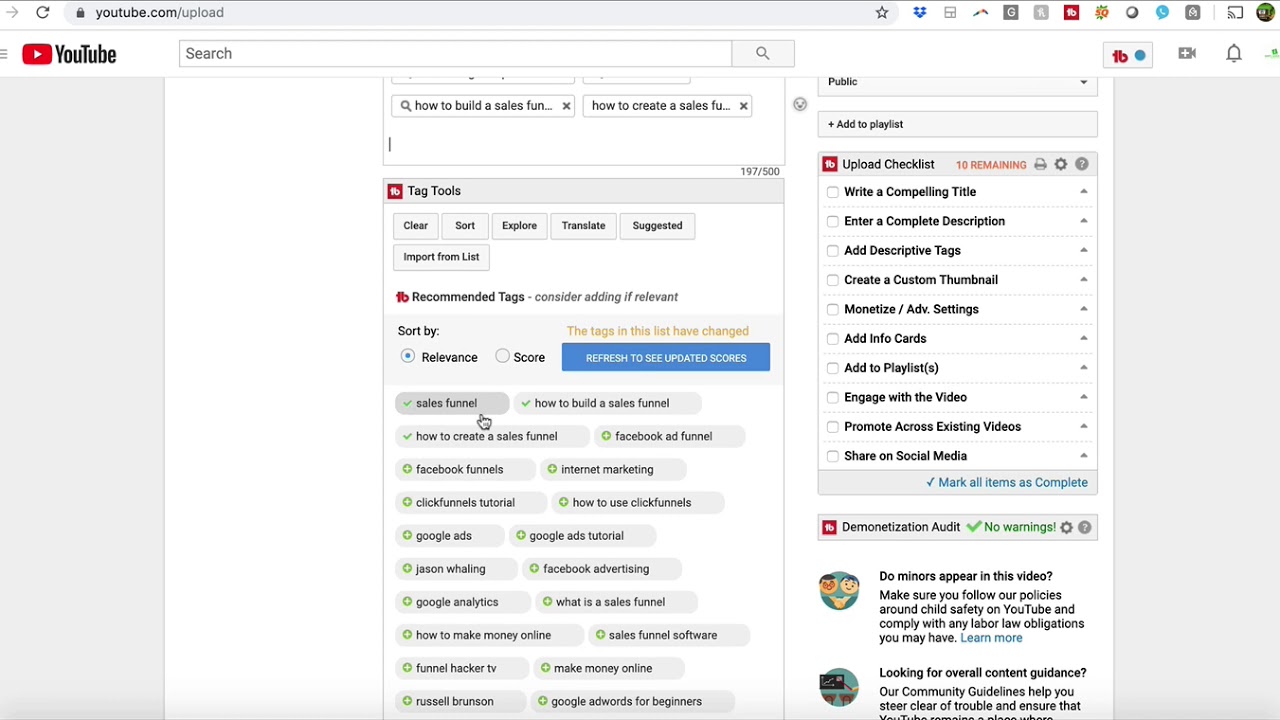Check 'Engage with the Video'
Image resolution: width=1280 pixels, height=720 pixels.
(833, 397)
